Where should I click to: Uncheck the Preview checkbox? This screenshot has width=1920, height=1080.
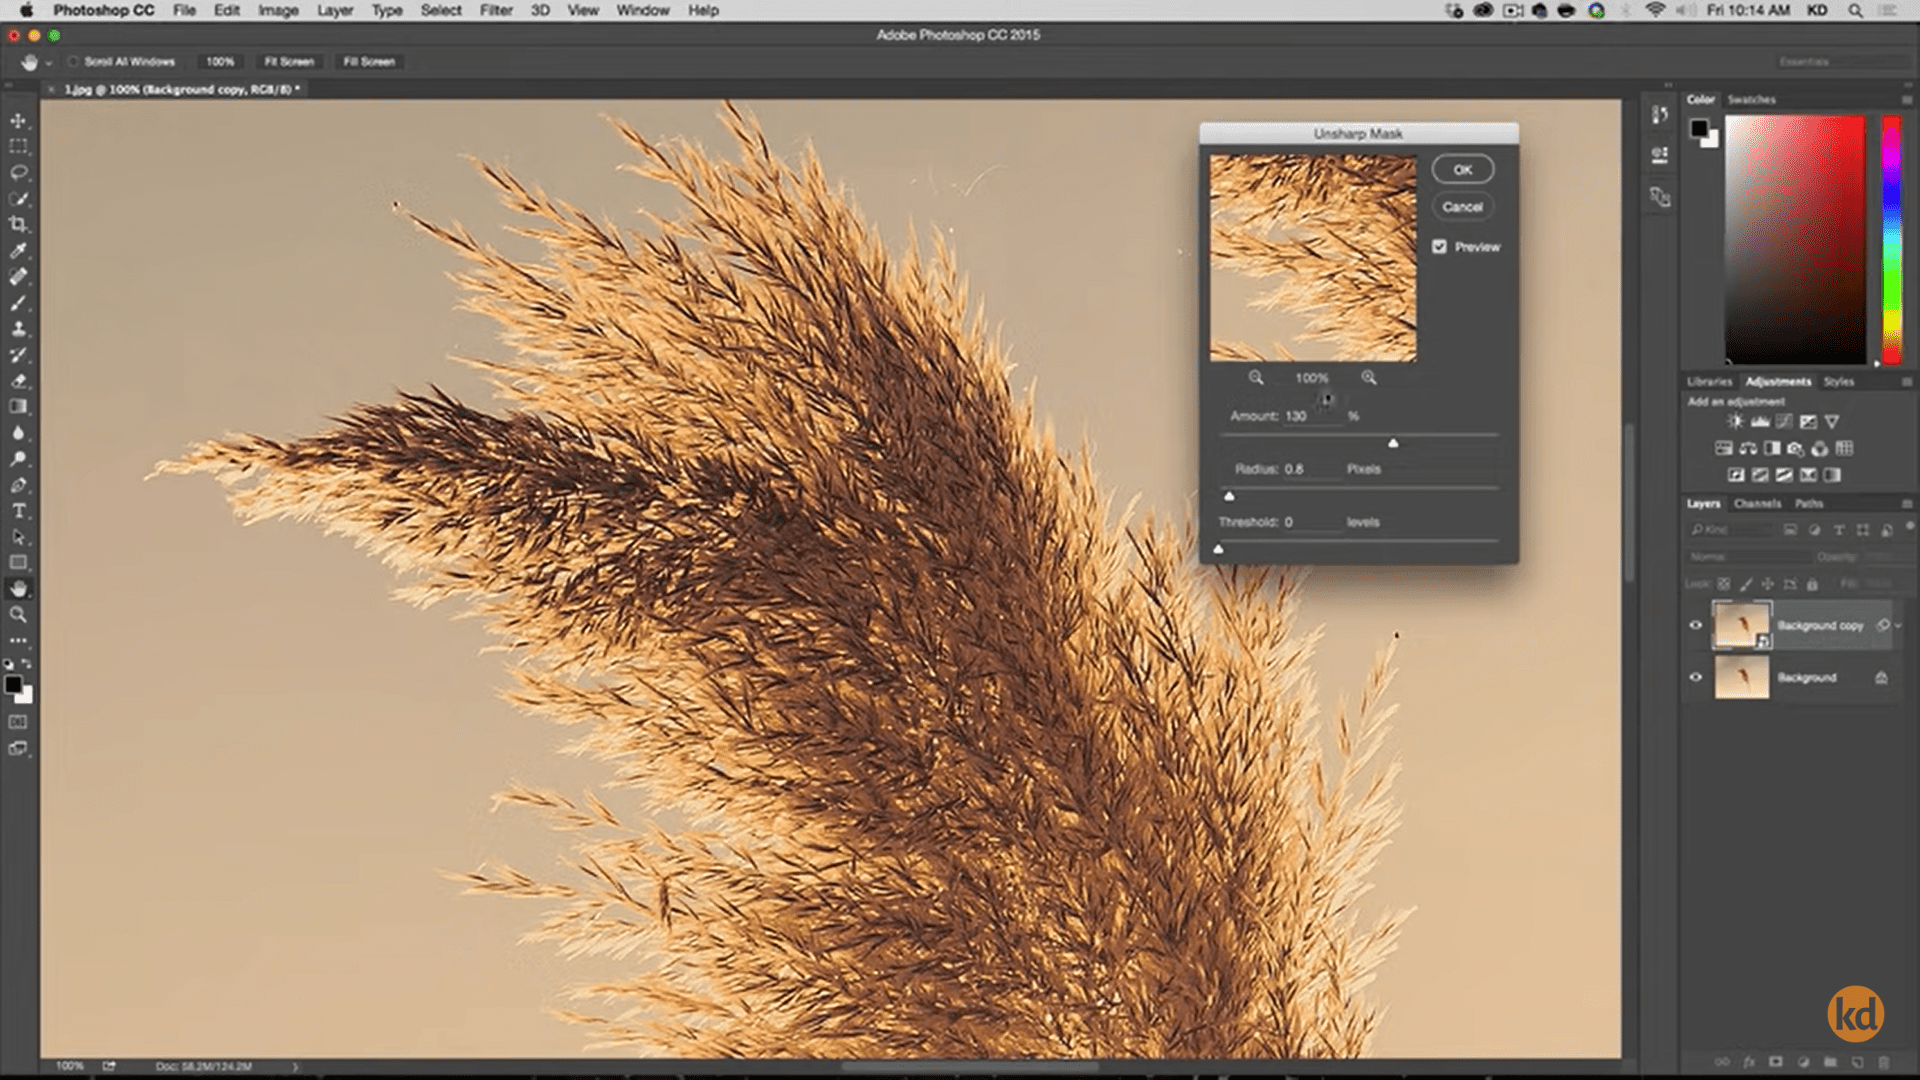click(1439, 247)
